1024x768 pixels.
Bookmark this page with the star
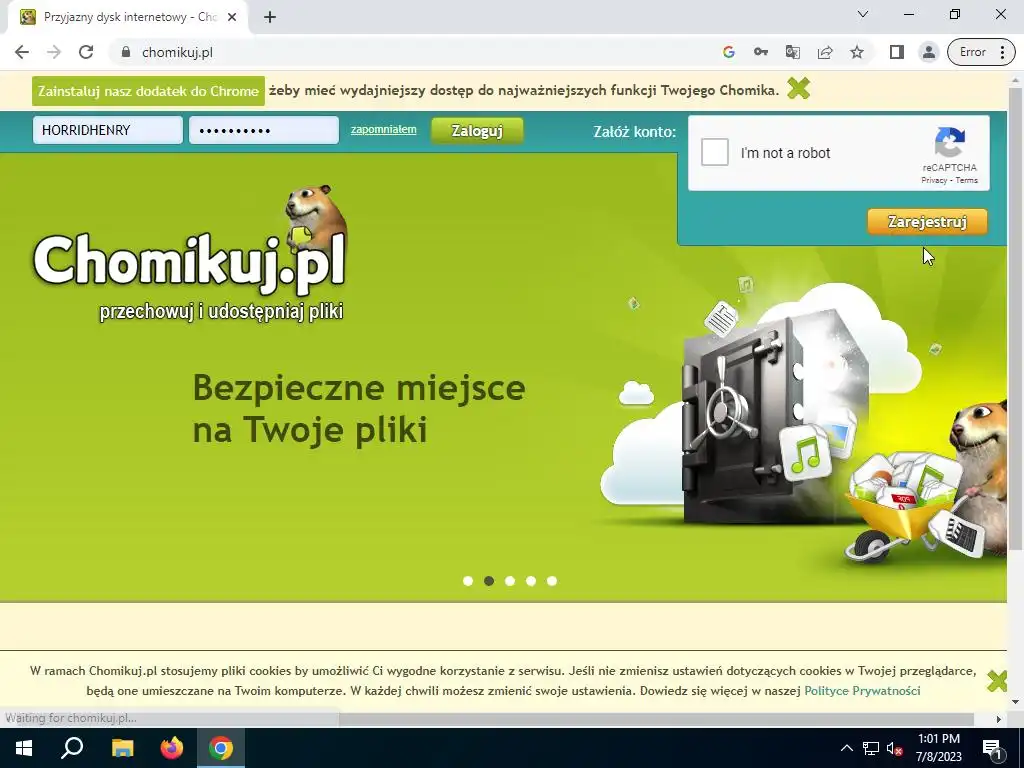coord(857,52)
